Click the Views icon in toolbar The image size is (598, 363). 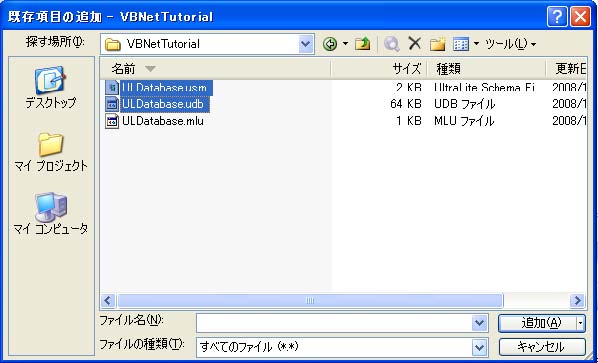pyautogui.click(x=461, y=45)
